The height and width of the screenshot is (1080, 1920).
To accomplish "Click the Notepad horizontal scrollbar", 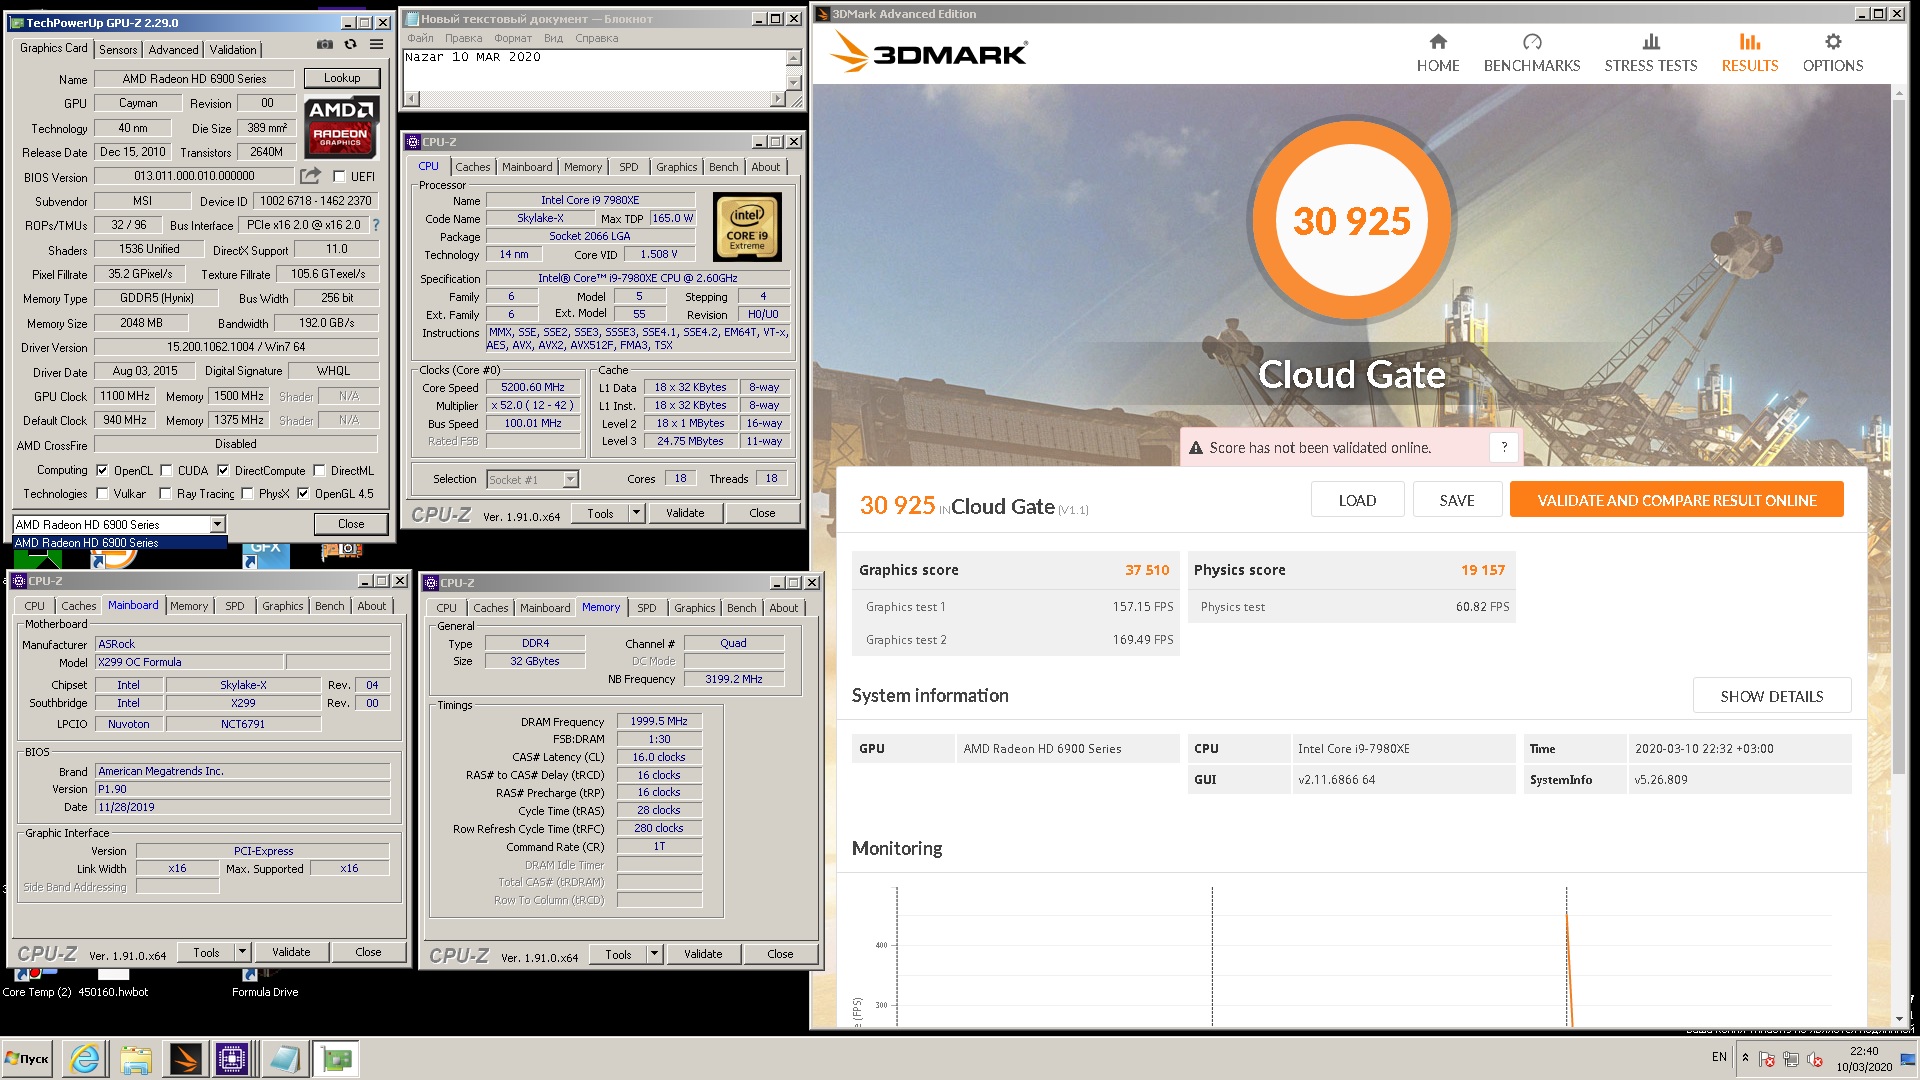I will pyautogui.click(x=595, y=99).
